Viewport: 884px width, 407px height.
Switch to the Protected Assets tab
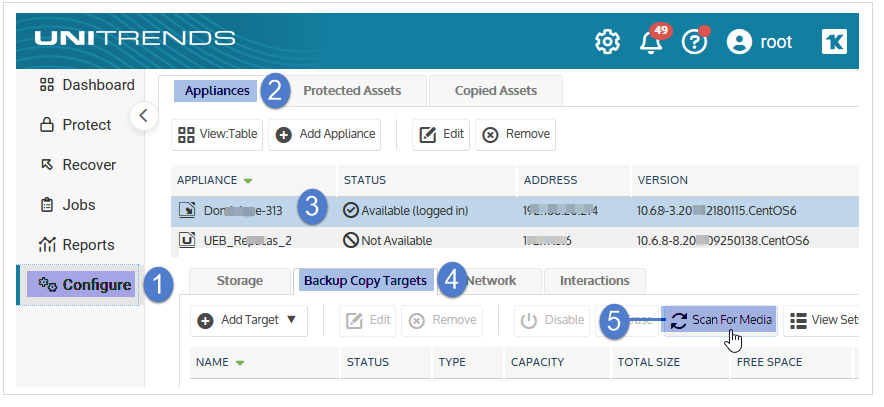point(352,91)
